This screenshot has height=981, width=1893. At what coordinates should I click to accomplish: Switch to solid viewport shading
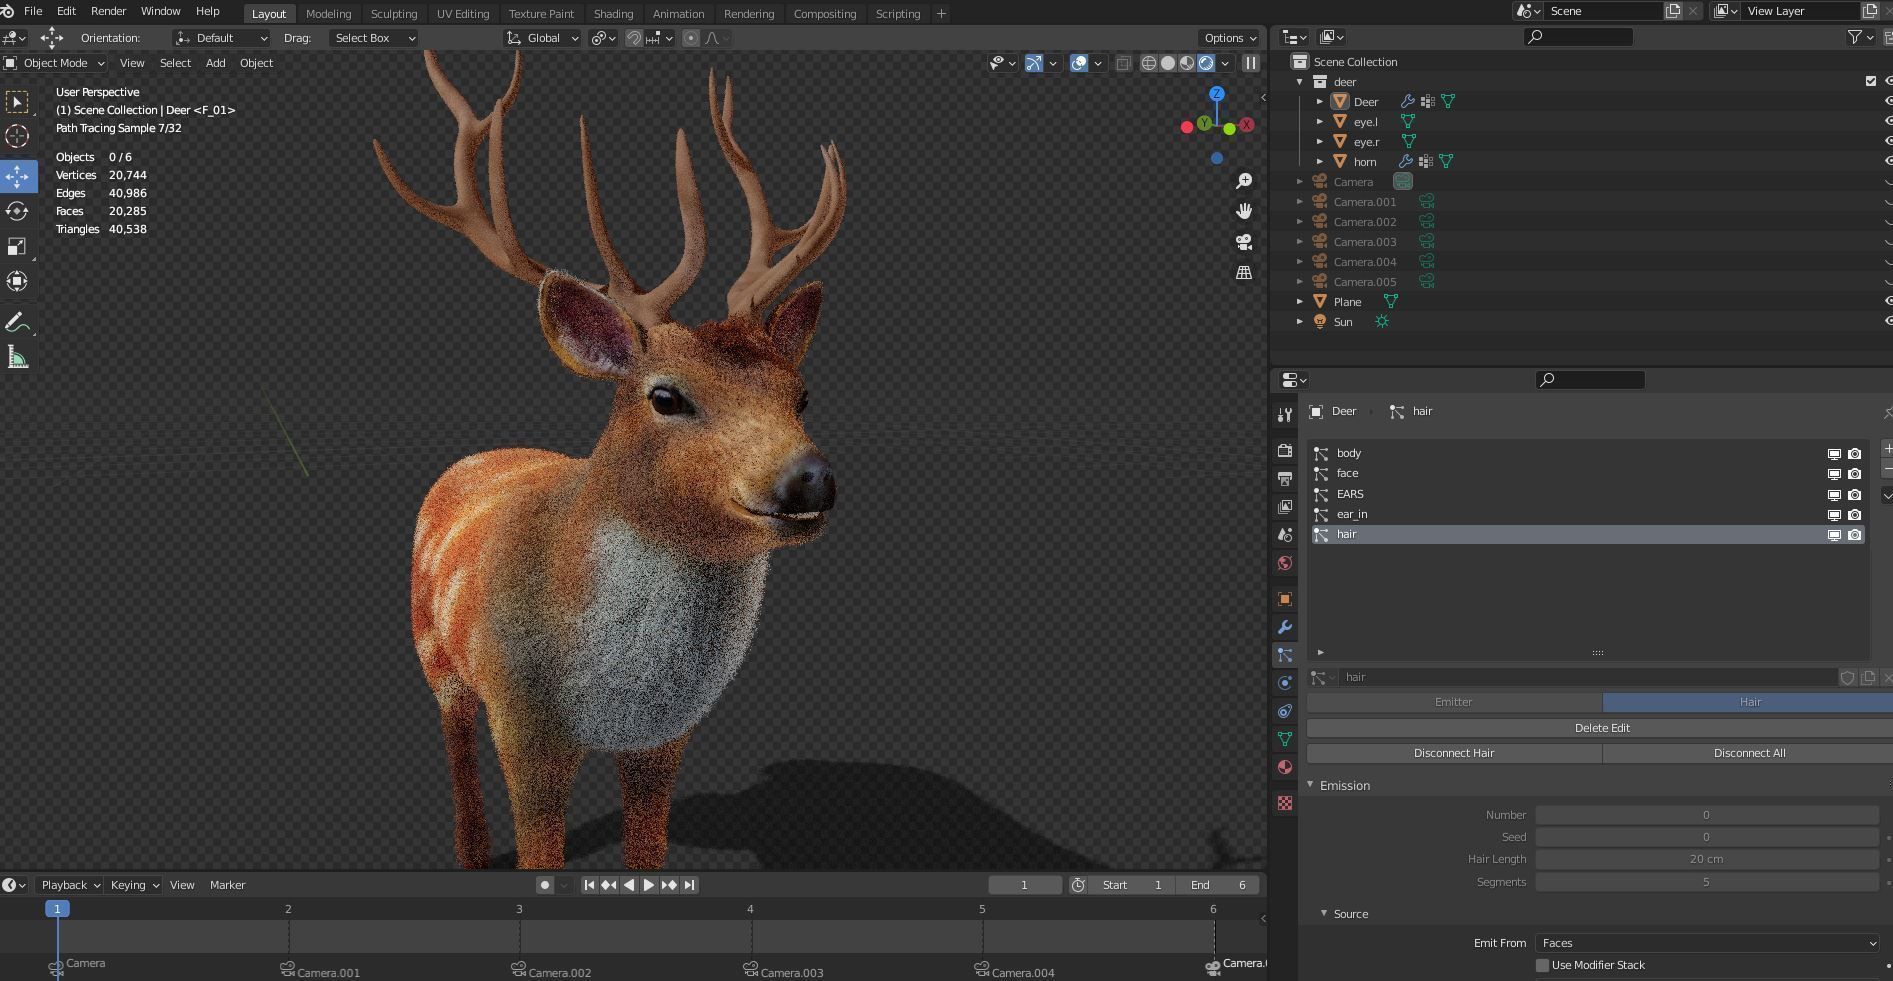pyautogui.click(x=1168, y=63)
